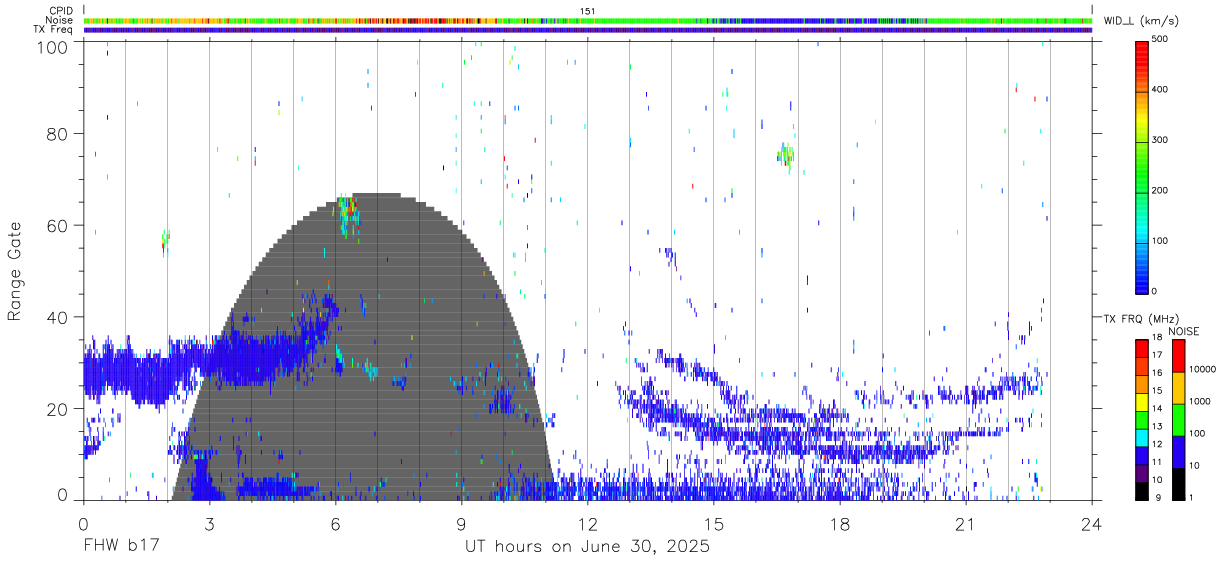Click the "15" tick on the UT hours axis
The width and height of the screenshot is (1228, 567).
(714, 524)
